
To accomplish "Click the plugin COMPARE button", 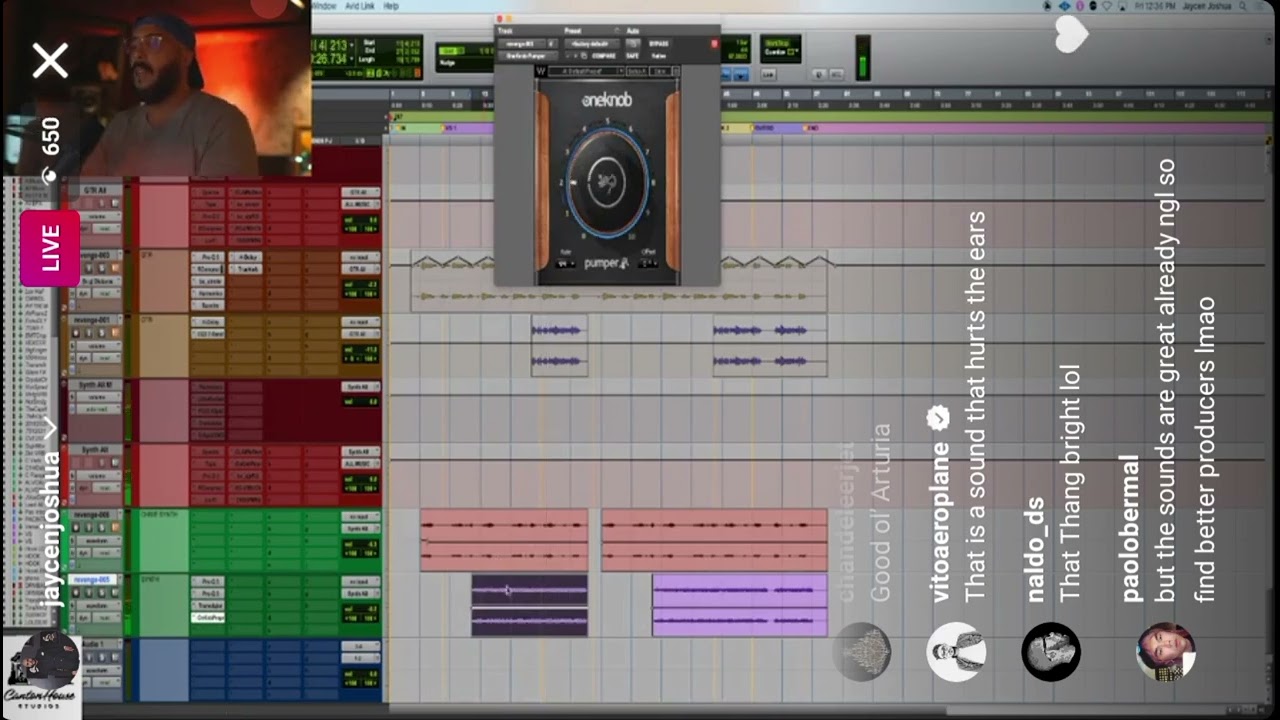I will (x=604, y=56).
